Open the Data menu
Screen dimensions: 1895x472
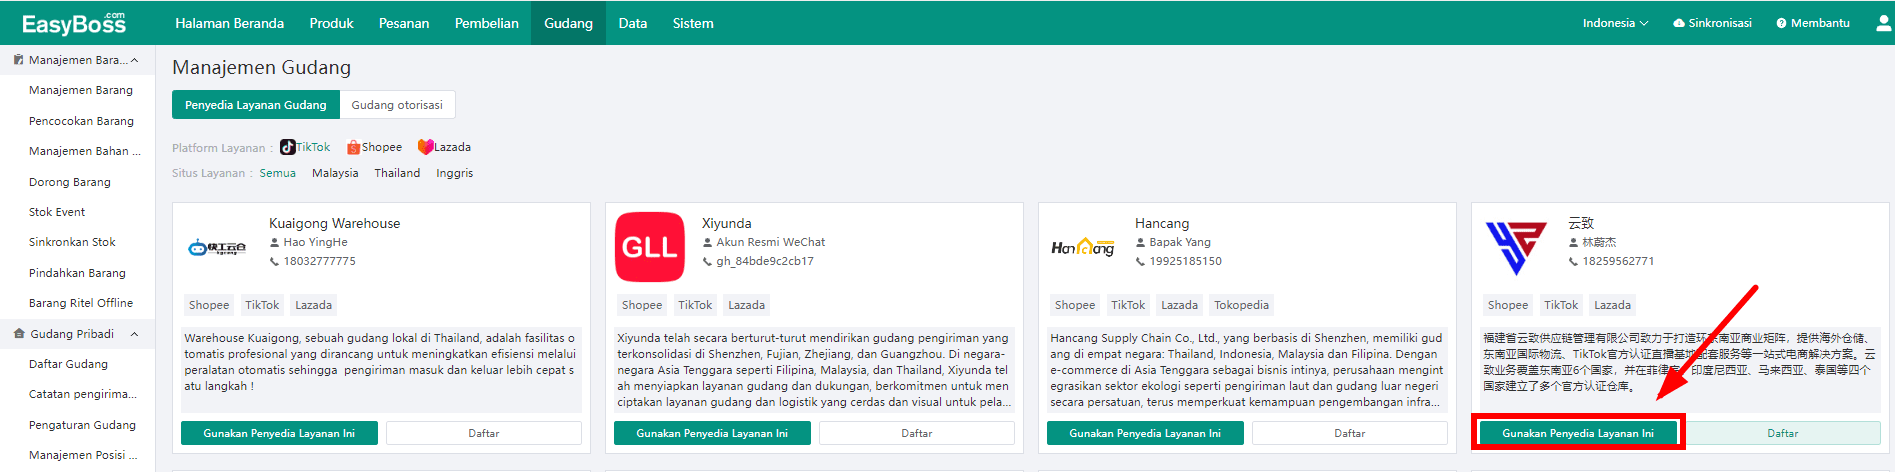(632, 23)
